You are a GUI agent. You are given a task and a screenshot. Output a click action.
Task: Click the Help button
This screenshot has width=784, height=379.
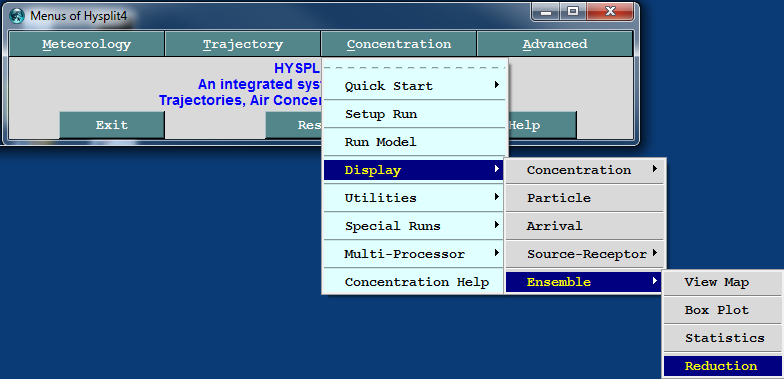pos(542,125)
